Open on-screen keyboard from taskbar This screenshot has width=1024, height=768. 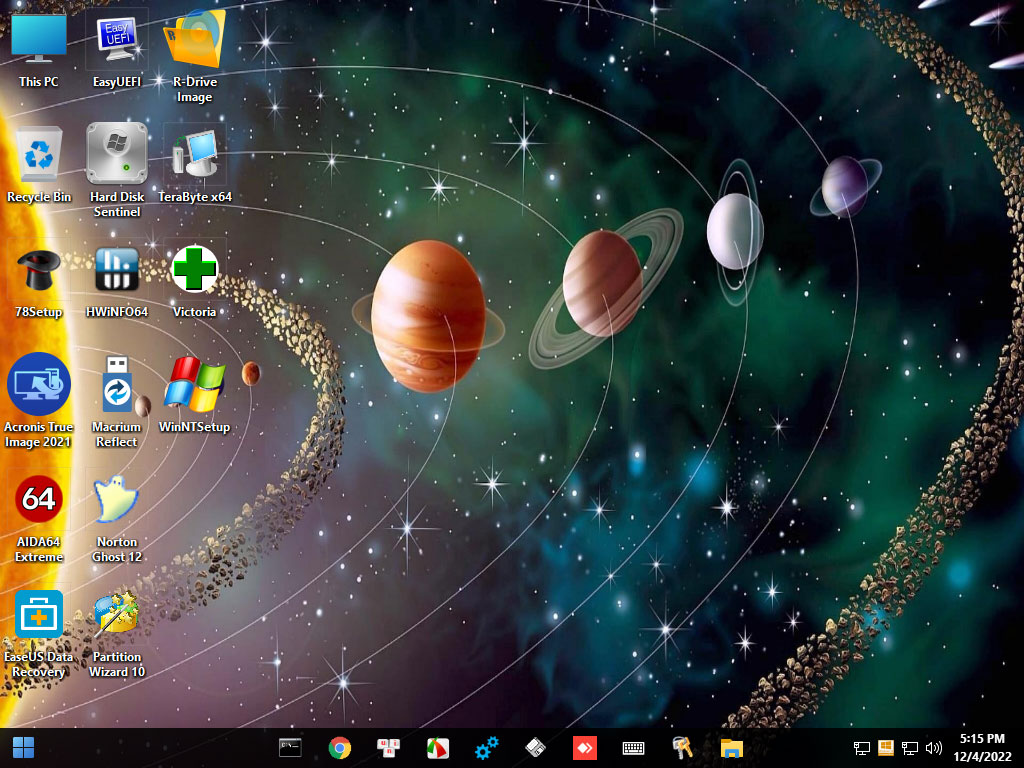coord(633,748)
